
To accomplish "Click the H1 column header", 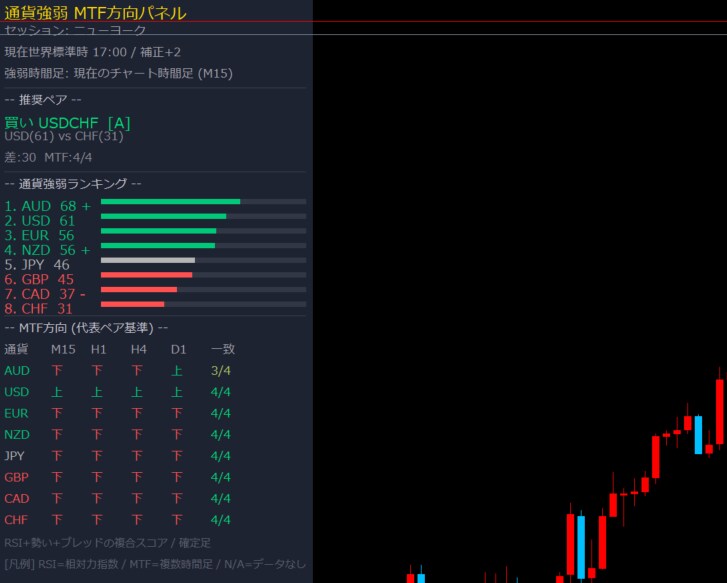I will [x=98, y=349].
